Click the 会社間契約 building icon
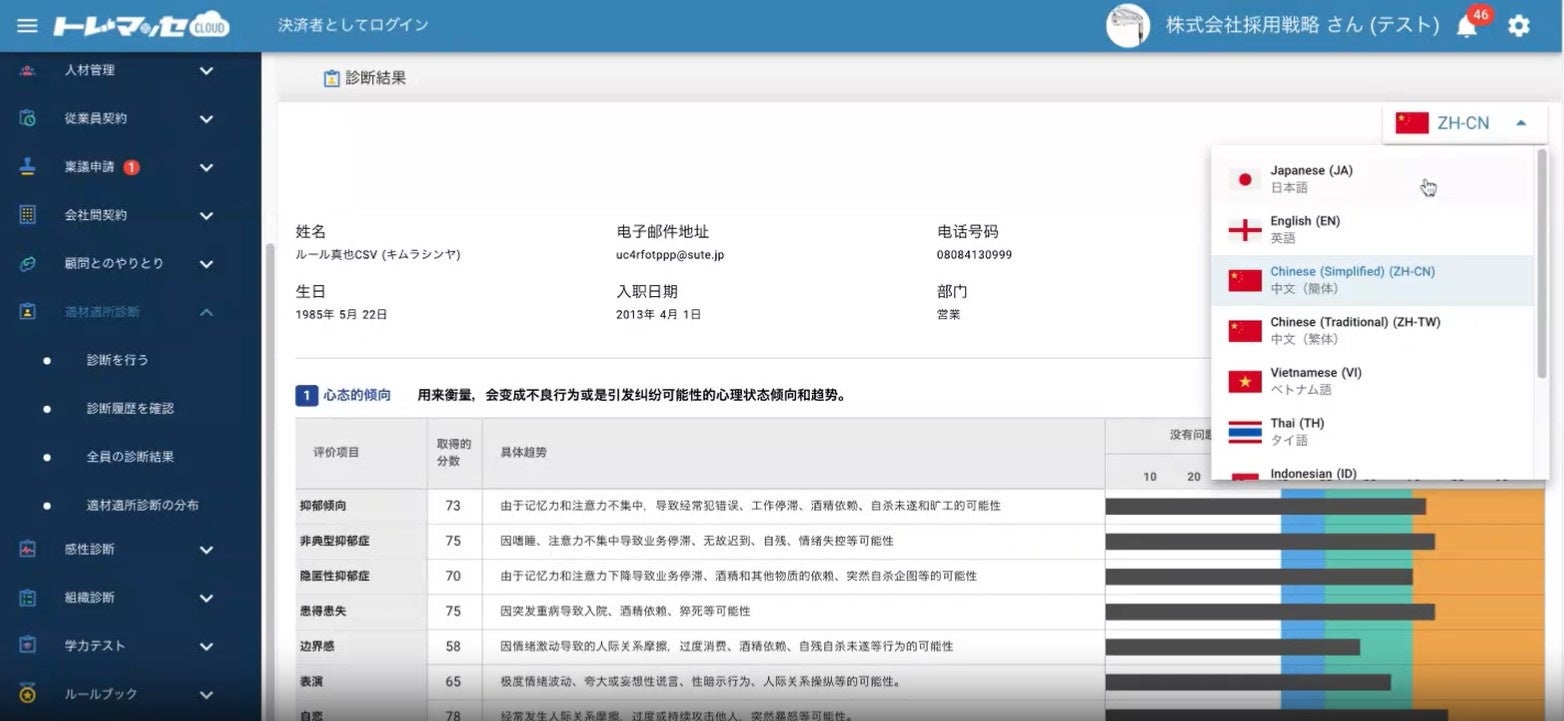The height and width of the screenshot is (721, 1564). (x=27, y=215)
